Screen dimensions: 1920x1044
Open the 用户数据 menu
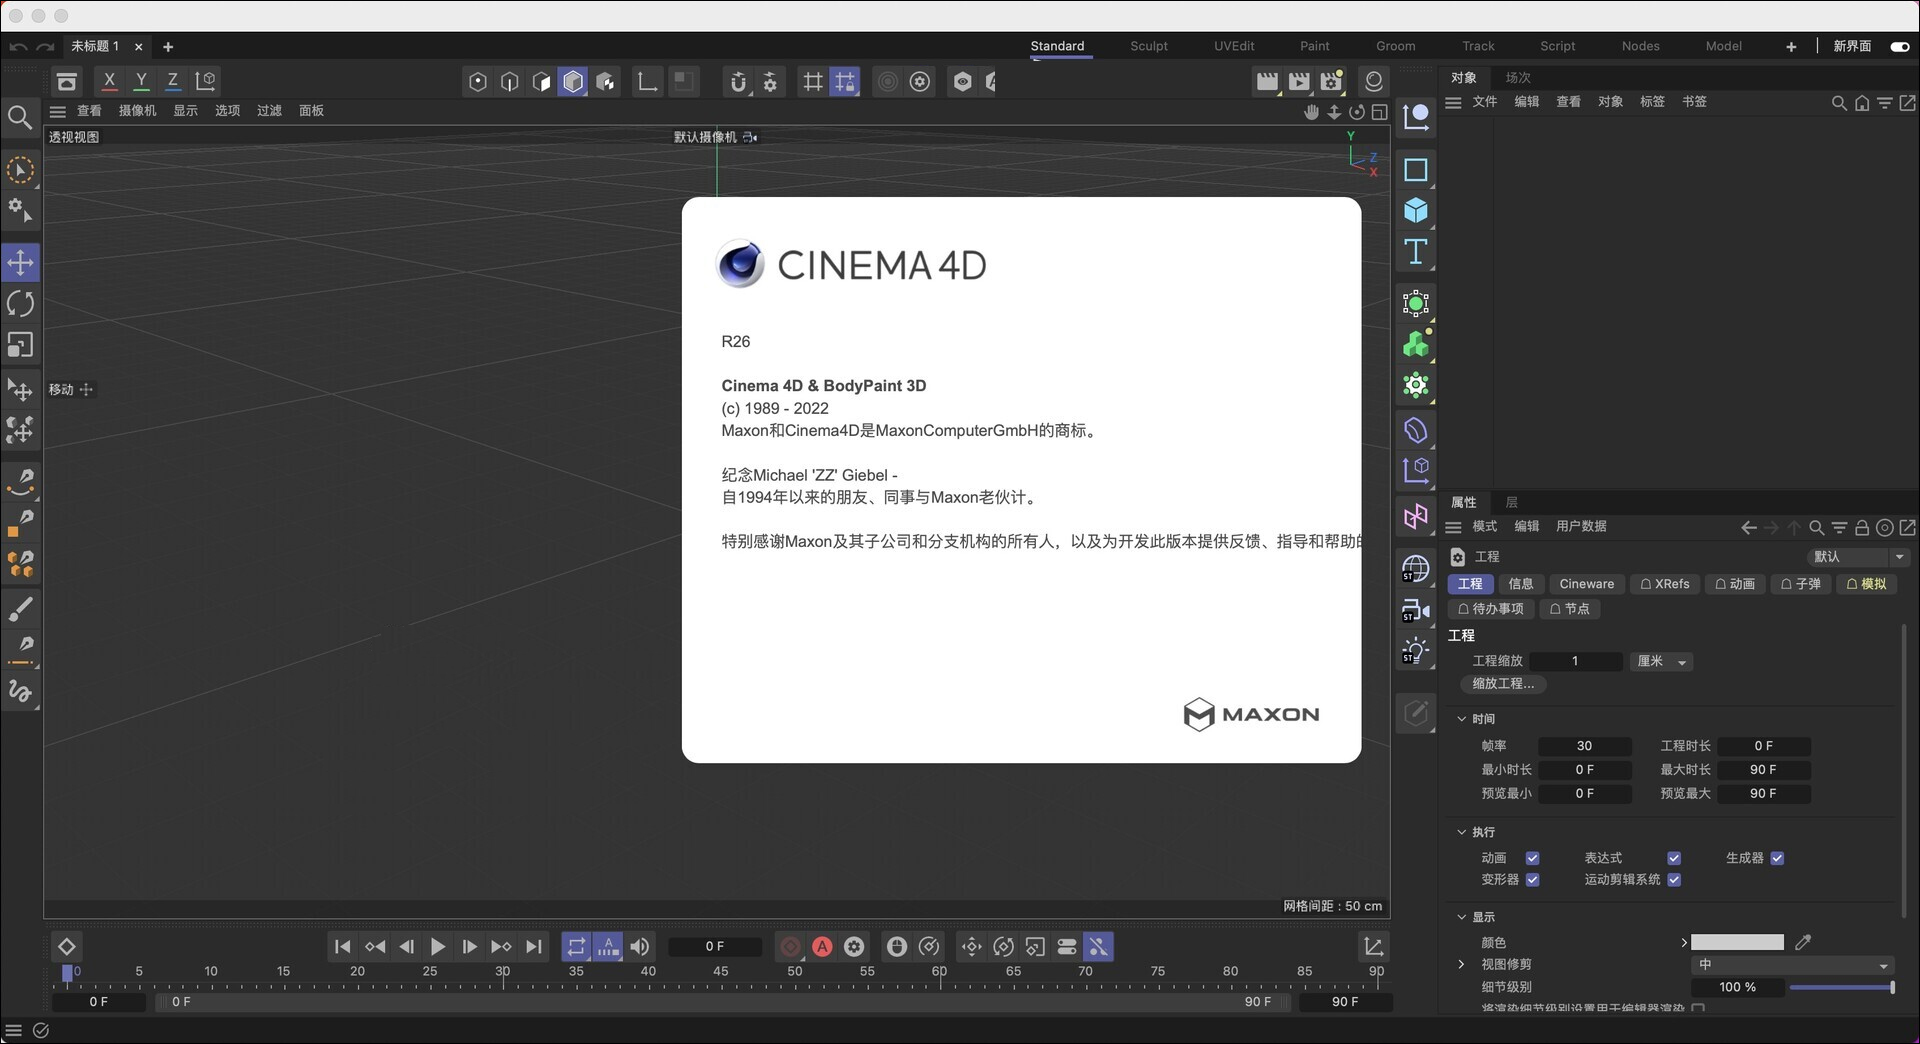[1581, 526]
